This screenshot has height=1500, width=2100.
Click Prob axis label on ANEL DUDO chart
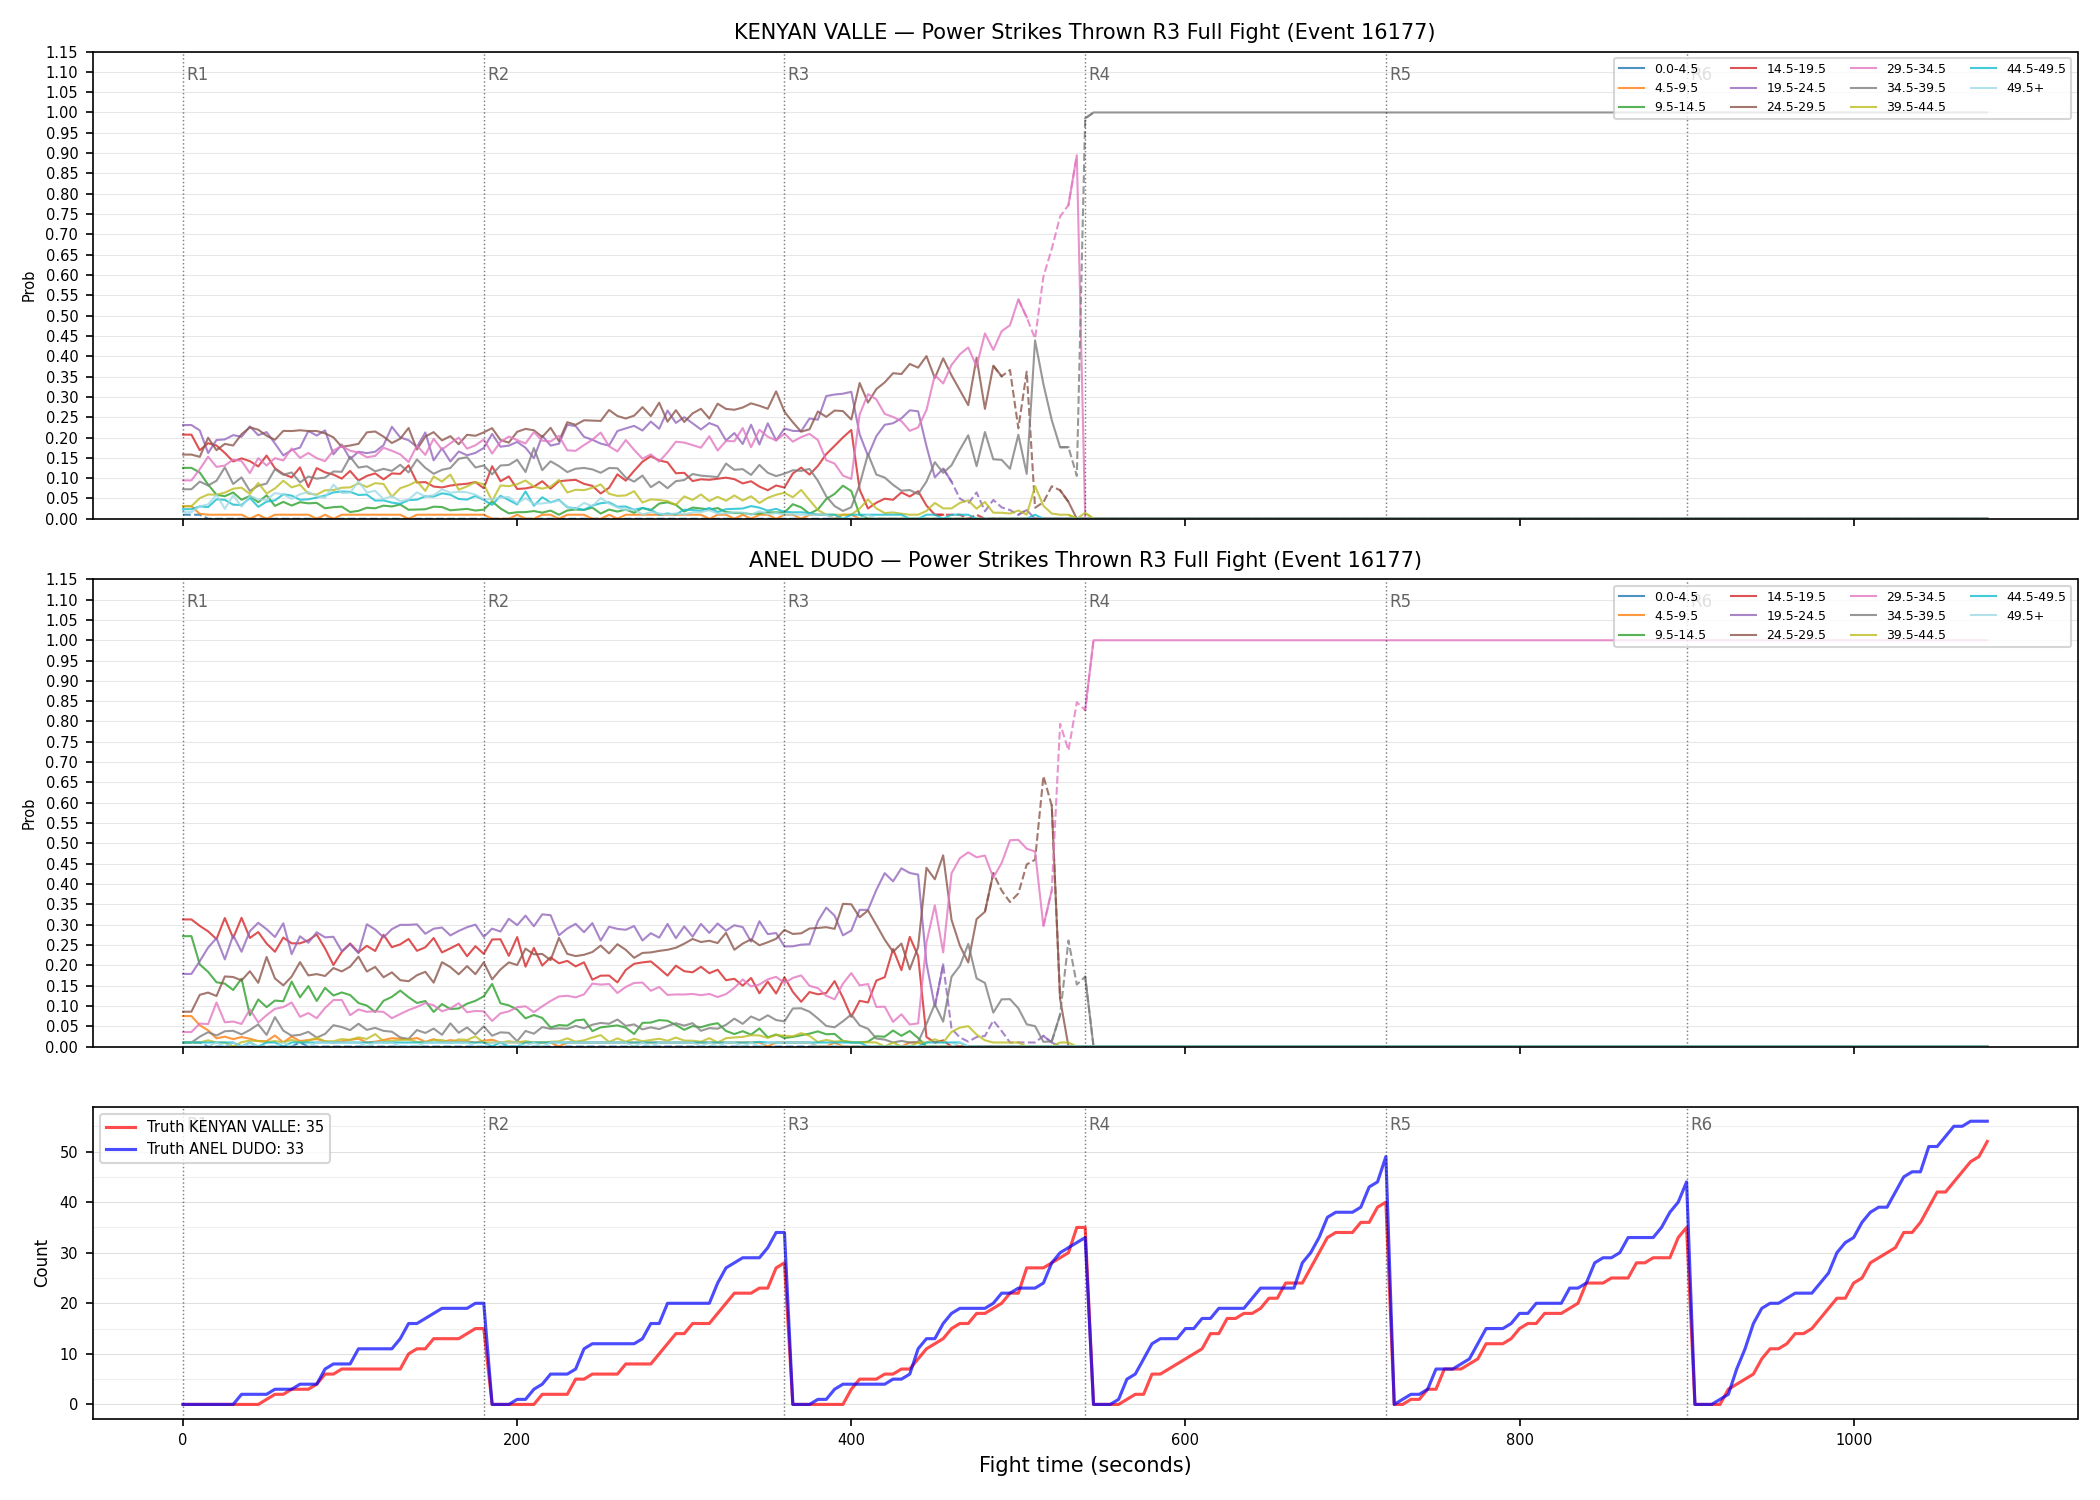[x=29, y=814]
